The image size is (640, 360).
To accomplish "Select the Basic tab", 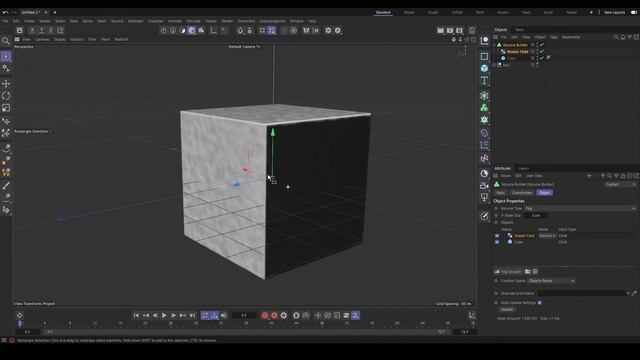I will click(x=500, y=193).
